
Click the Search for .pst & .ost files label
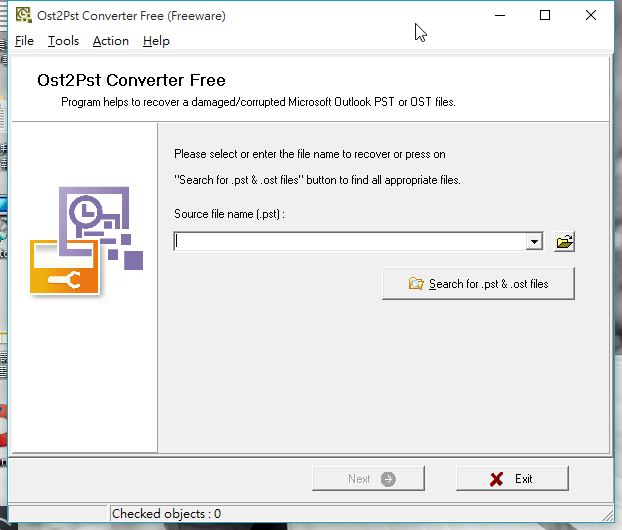click(488, 284)
